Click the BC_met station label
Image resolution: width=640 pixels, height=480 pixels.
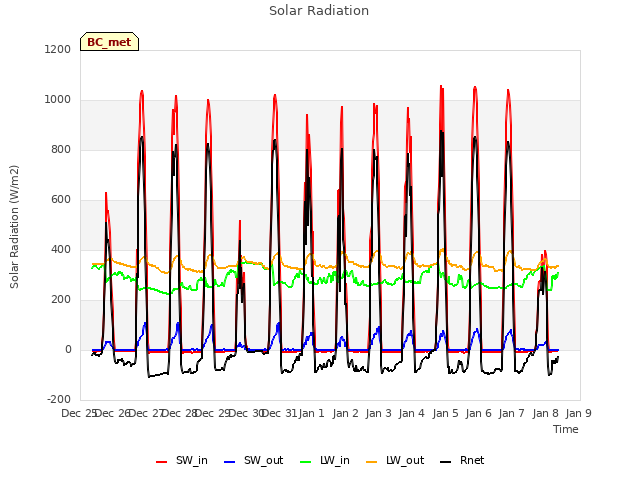(x=109, y=42)
